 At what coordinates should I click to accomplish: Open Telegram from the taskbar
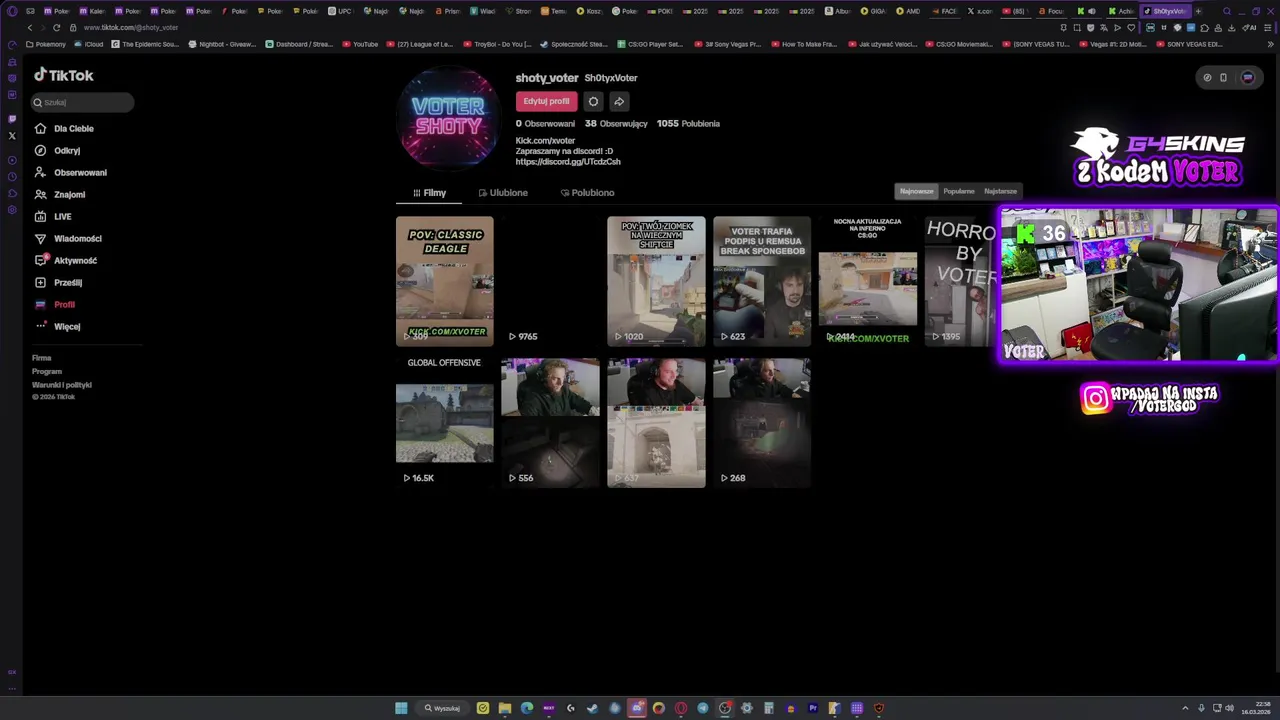(703, 708)
